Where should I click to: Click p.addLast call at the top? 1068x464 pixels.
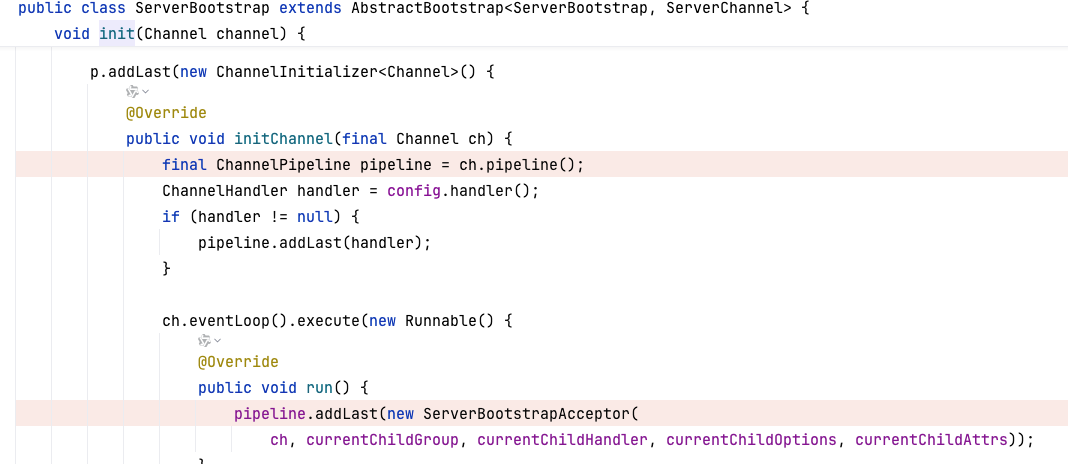pyautogui.click(x=131, y=72)
